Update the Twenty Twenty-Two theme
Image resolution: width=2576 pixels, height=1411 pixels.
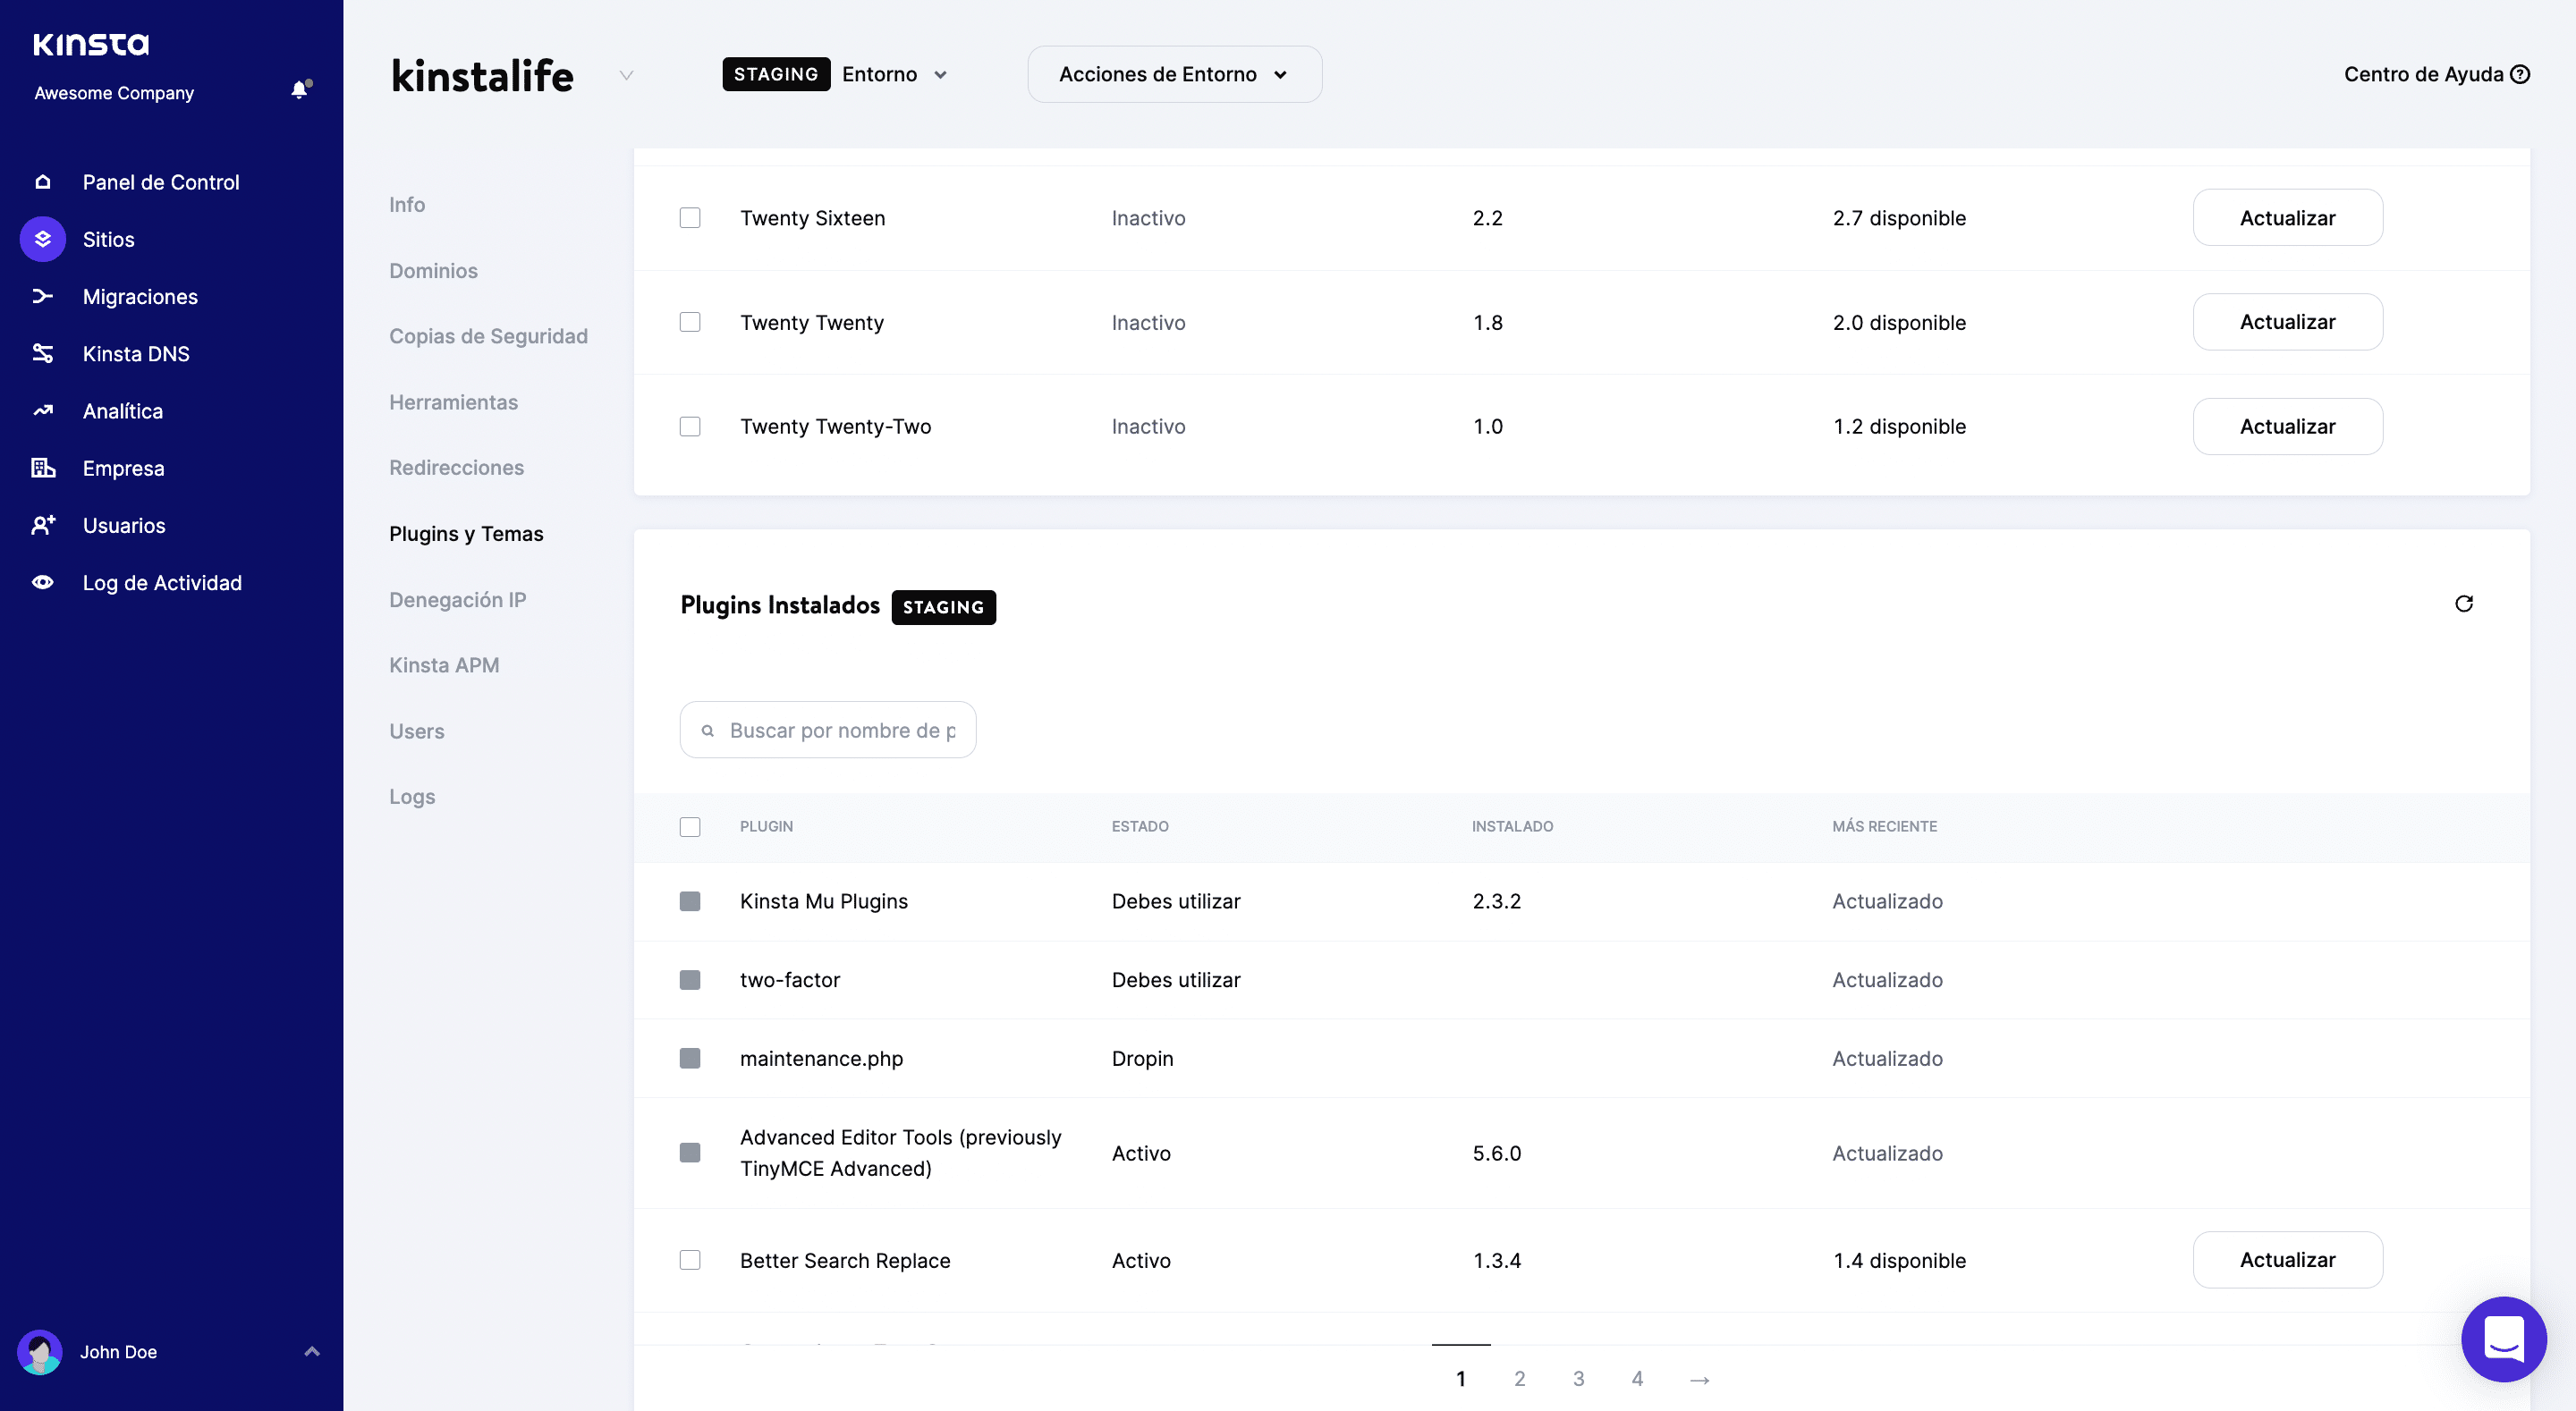(2287, 426)
